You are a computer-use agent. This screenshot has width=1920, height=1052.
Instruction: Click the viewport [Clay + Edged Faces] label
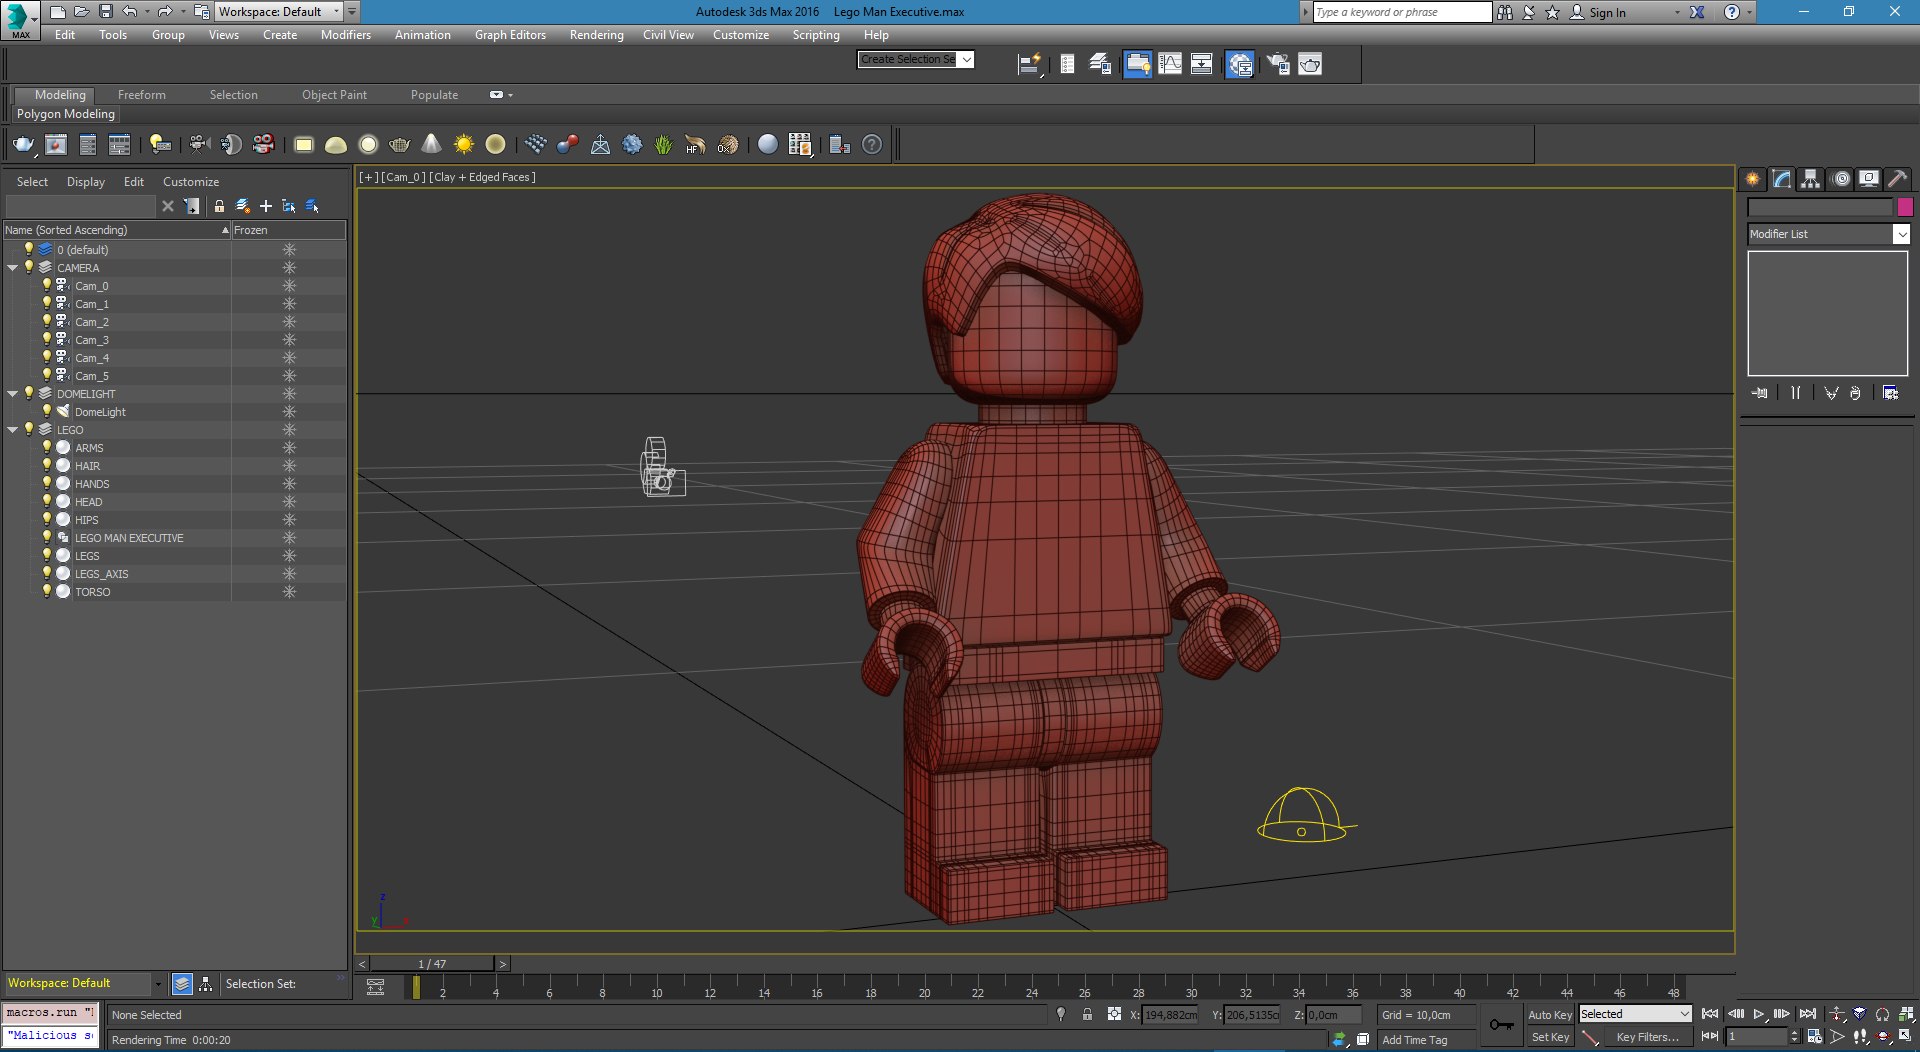coord(482,177)
